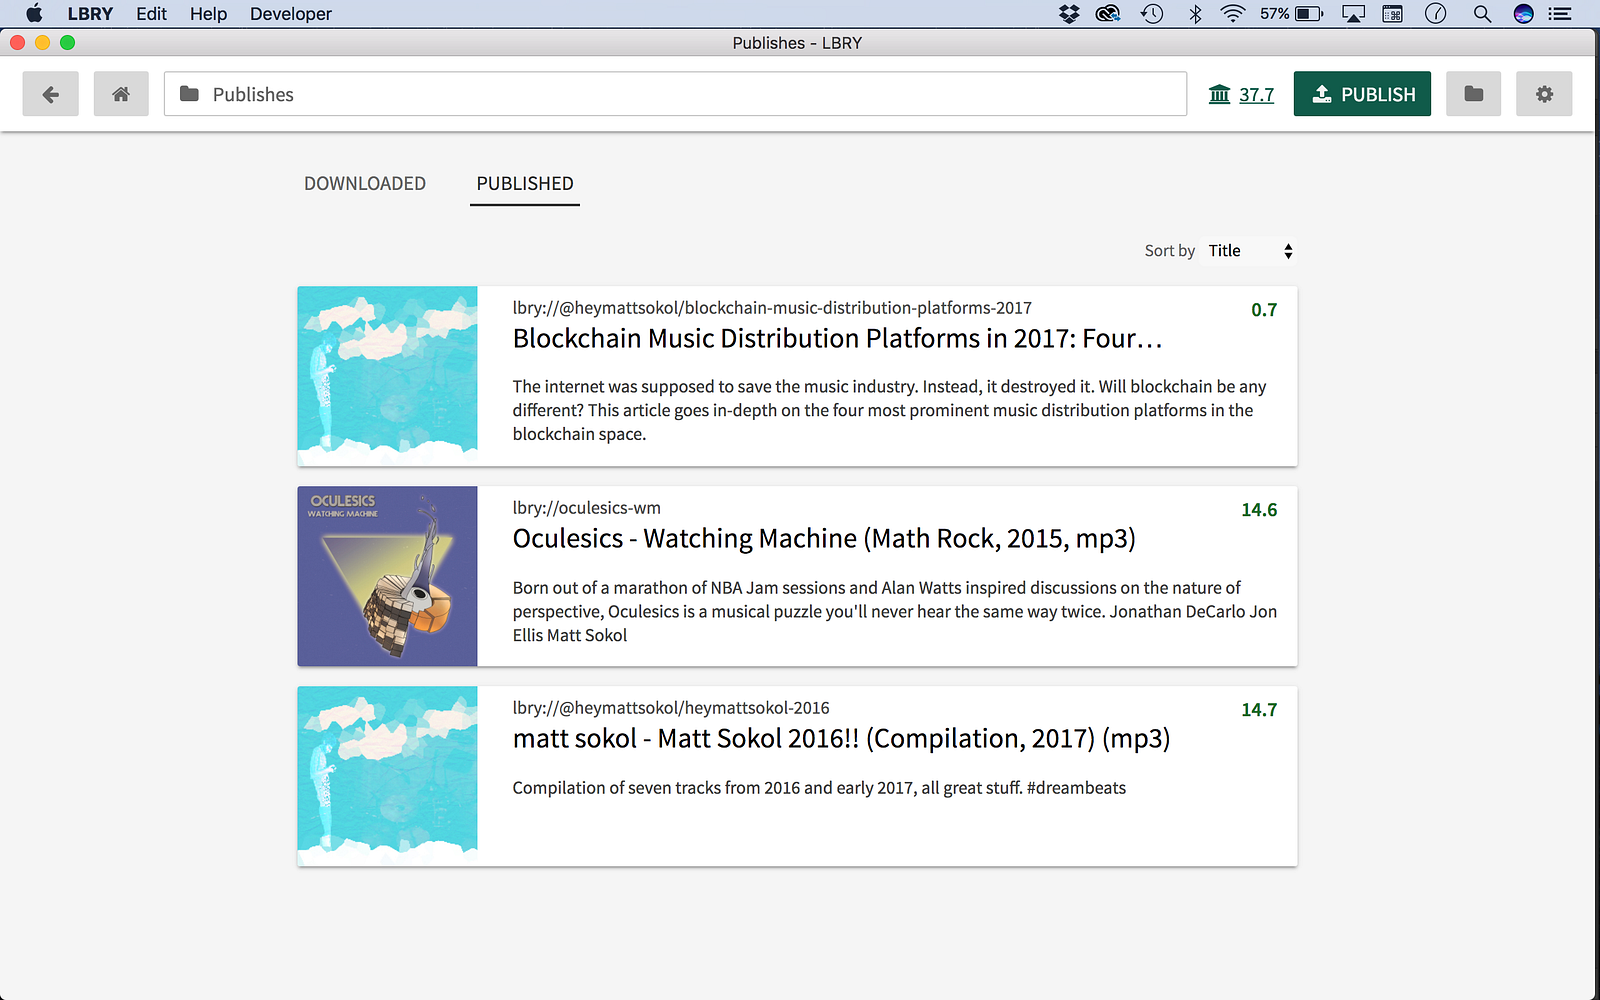This screenshot has height=1000, width=1600.
Task: Open Oculesics - Watching Machine title
Action: (824, 539)
